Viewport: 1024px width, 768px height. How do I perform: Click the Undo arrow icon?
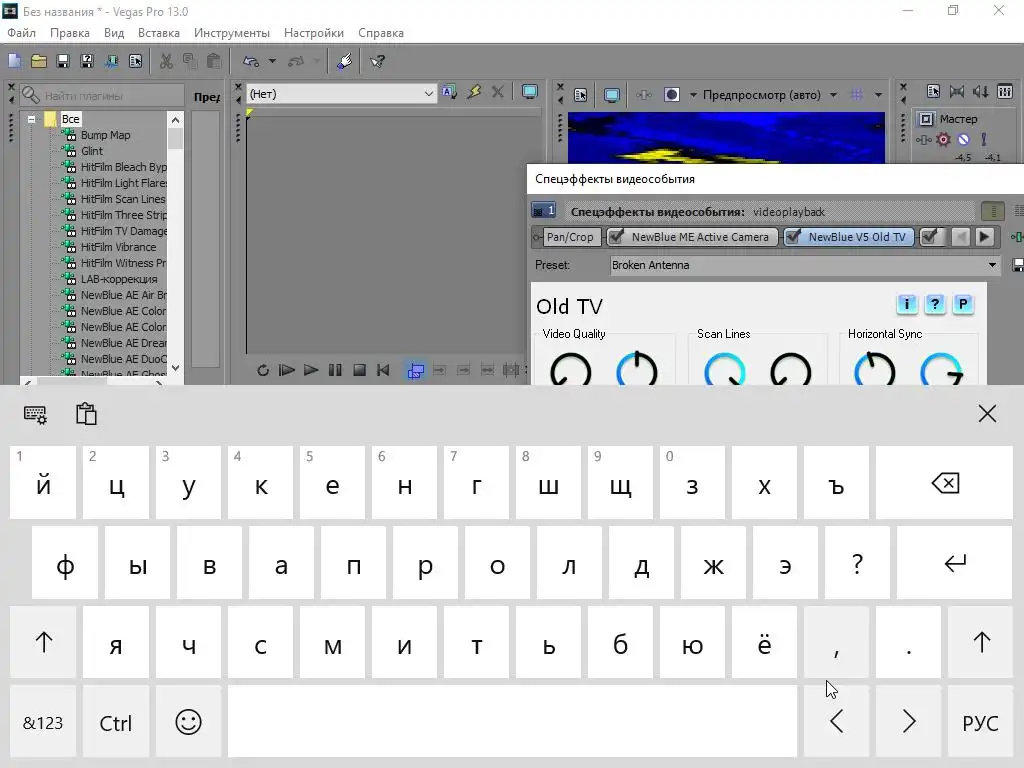[251, 61]
